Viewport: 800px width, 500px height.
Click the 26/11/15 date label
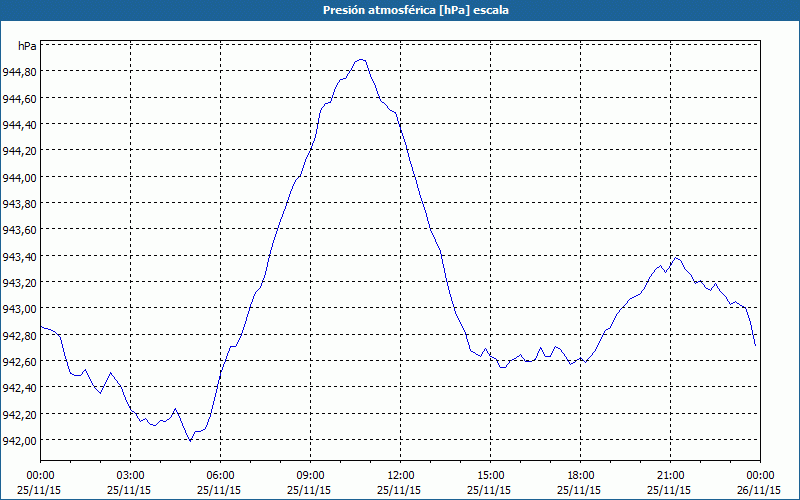click(x=759, y=490)
